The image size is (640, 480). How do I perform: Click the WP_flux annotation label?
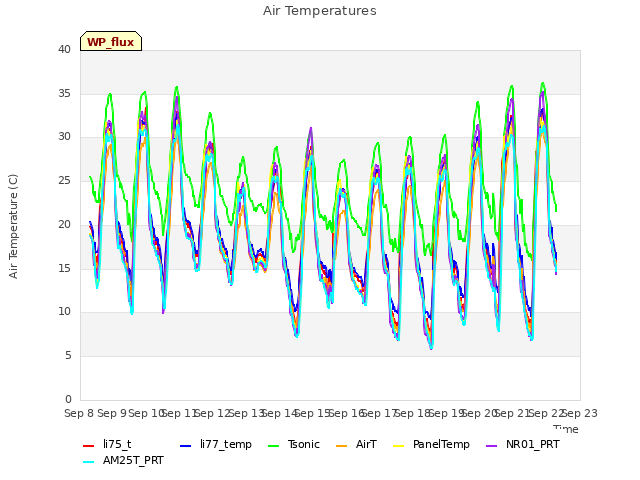pyautogui.click(x=111, y=42)
